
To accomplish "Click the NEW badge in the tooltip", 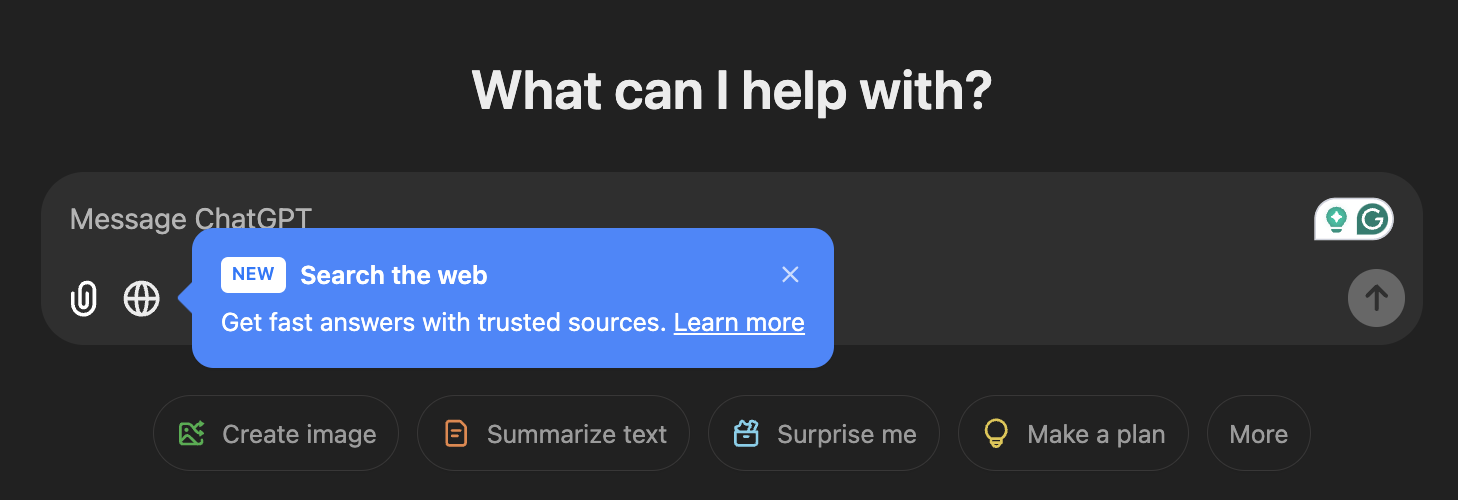I will pyautogui.click(x=253, y=275).
